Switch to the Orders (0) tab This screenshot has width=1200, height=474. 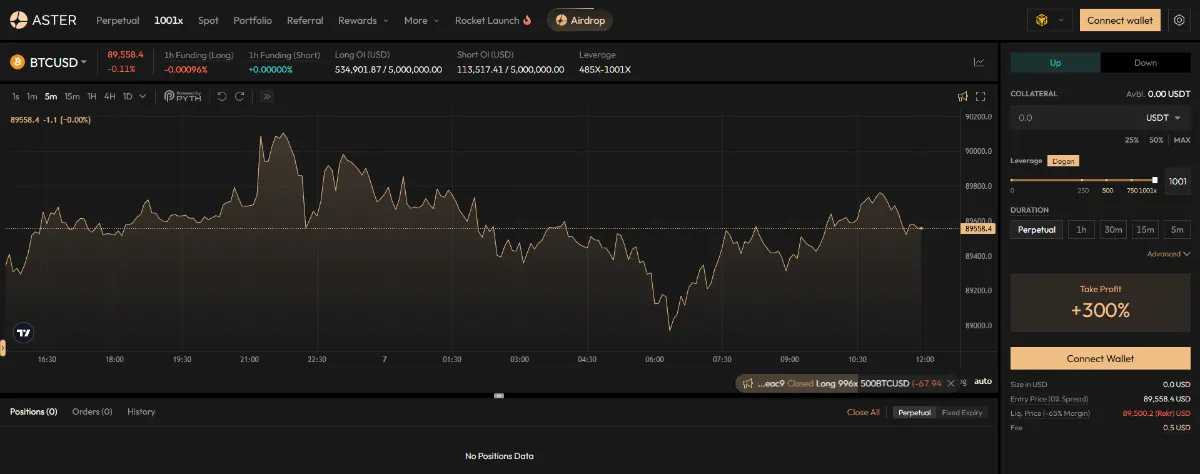tap(92, 412)
